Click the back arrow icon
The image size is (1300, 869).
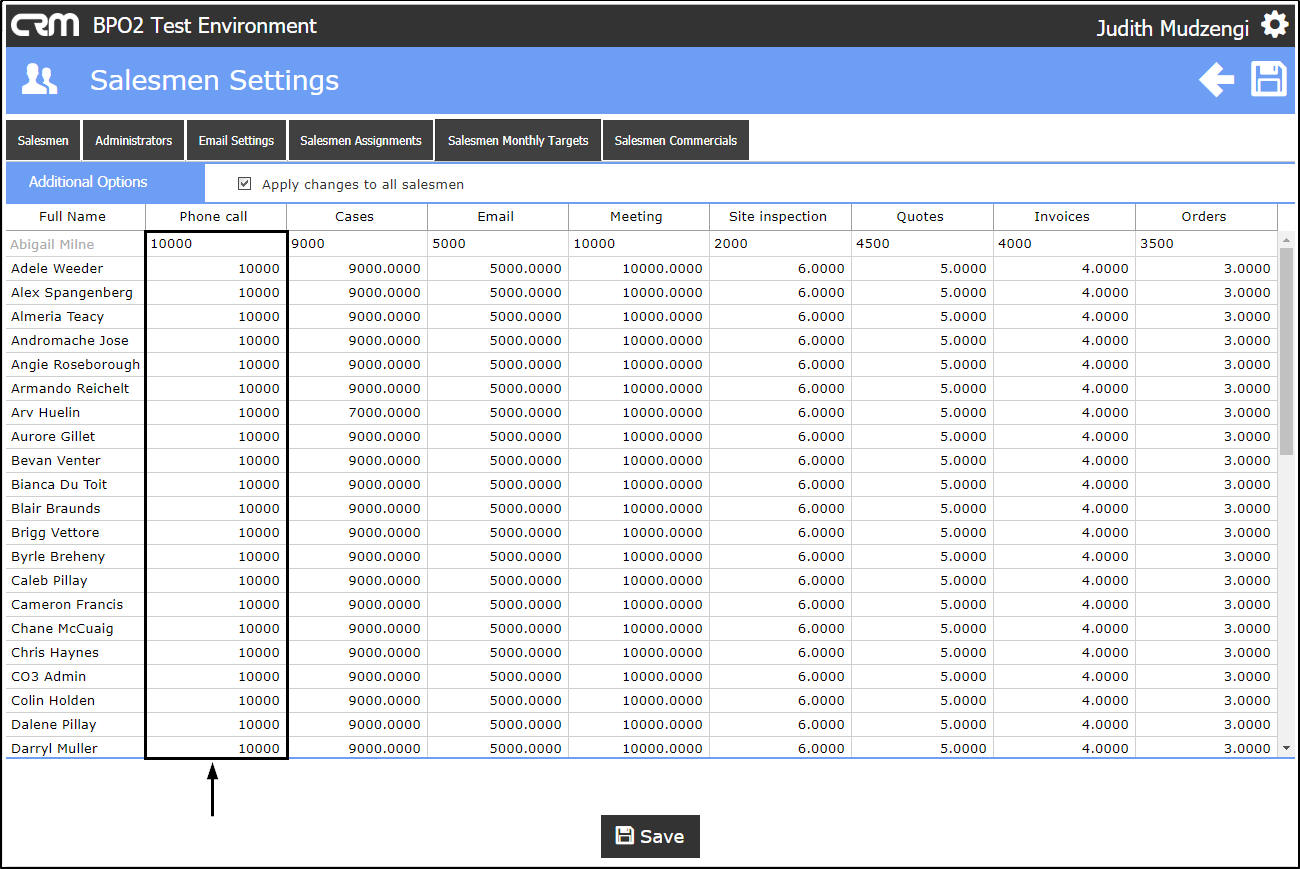pos(1216,80)
